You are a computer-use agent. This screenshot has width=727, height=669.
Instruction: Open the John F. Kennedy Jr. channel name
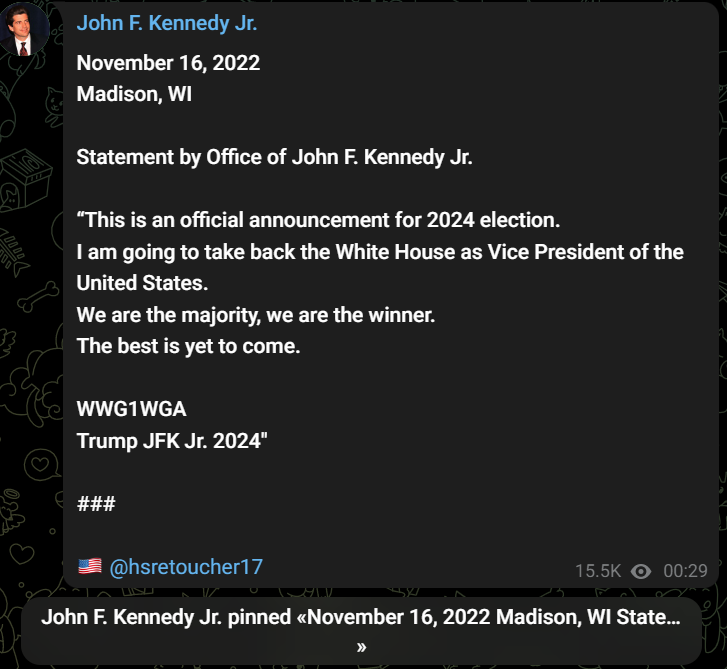pyautogui.click(x=167, y=23)
